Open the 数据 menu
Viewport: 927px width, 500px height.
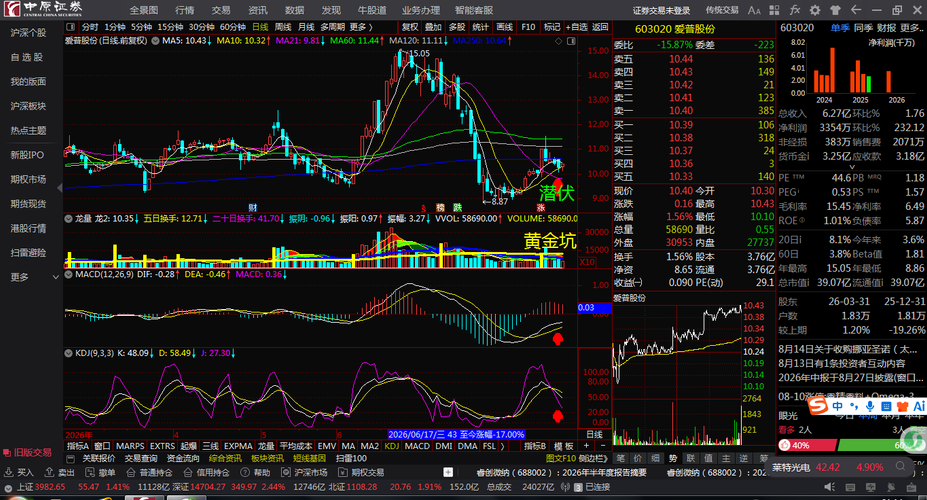pos(294,10)
